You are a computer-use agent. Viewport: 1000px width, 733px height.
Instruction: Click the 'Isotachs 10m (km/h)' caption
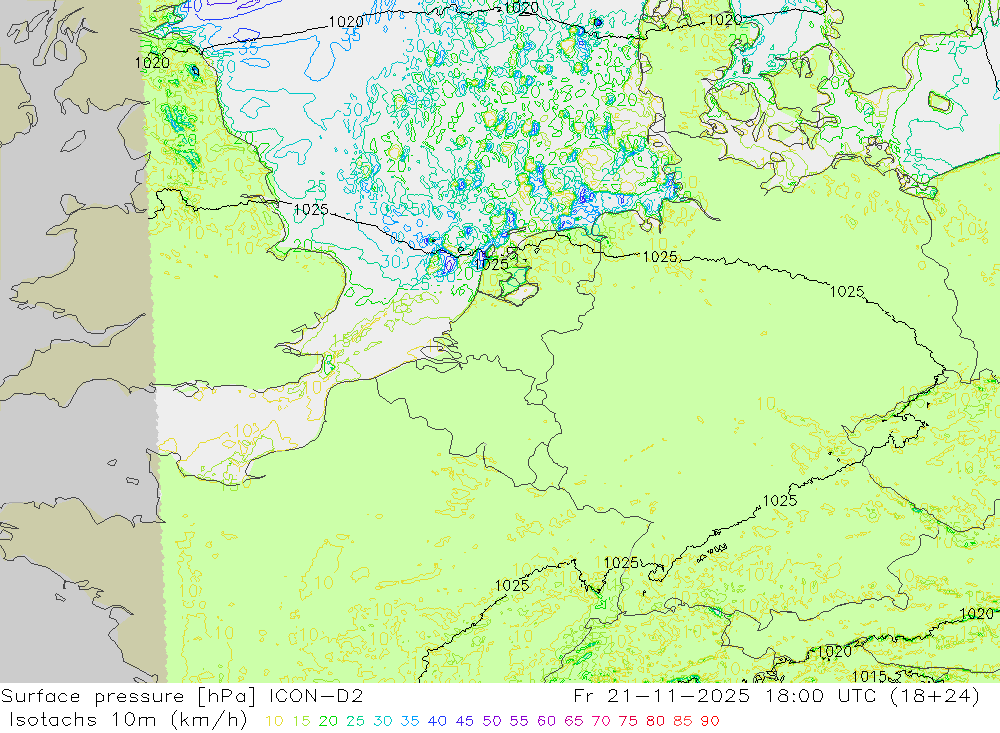click(x=128, y=720)
